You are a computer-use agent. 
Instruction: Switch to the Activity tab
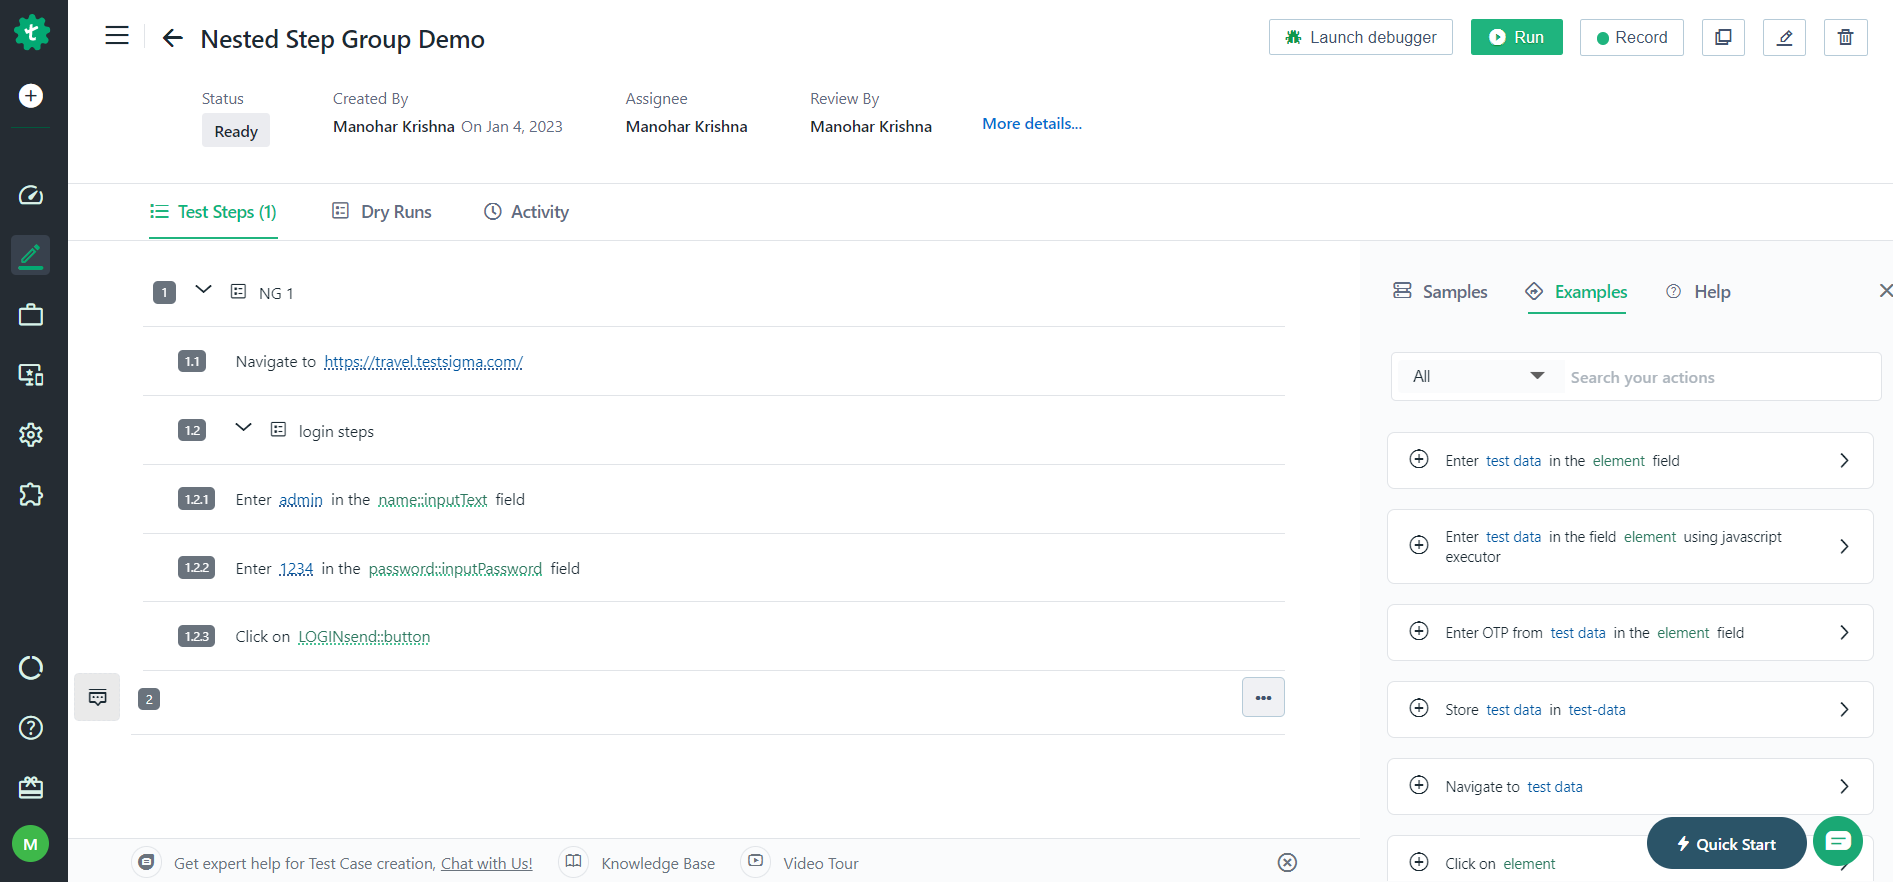coord(526,212)
